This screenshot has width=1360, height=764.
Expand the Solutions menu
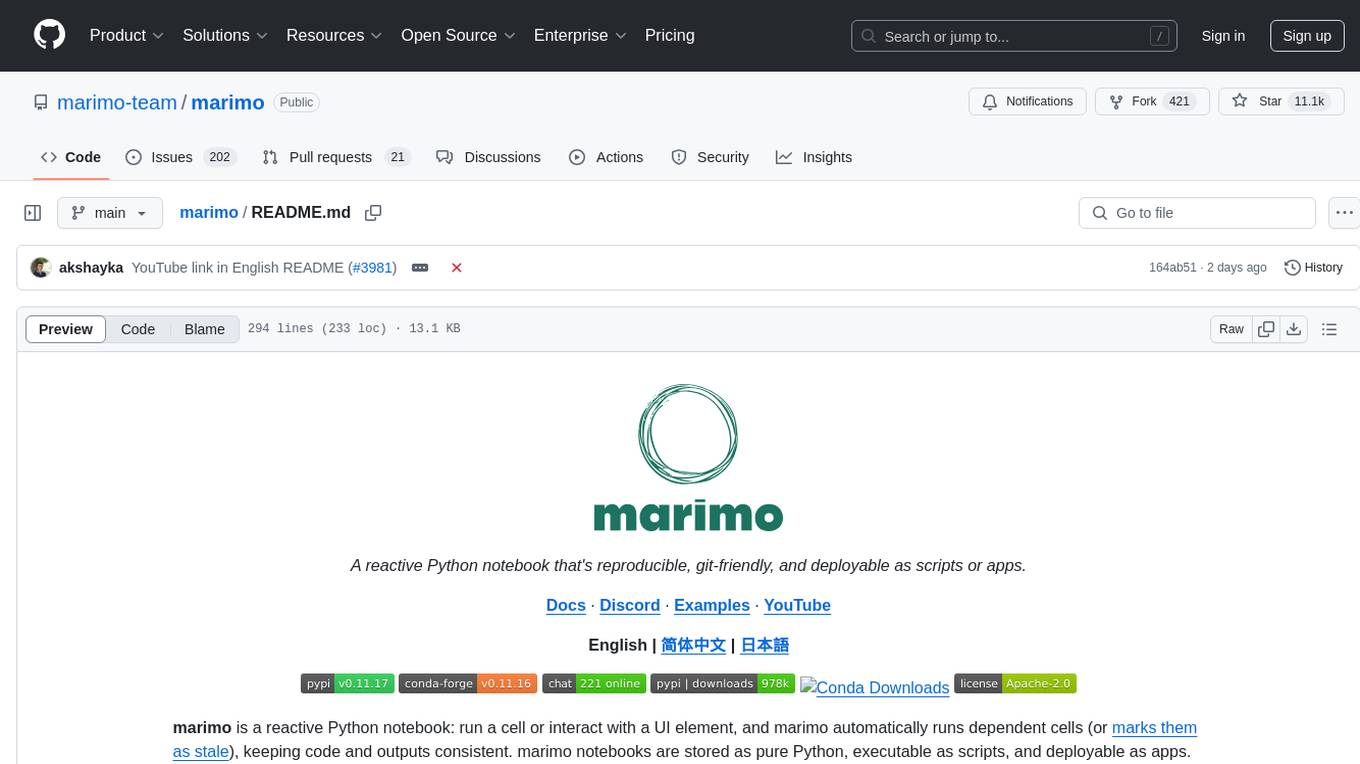(225, 35)
